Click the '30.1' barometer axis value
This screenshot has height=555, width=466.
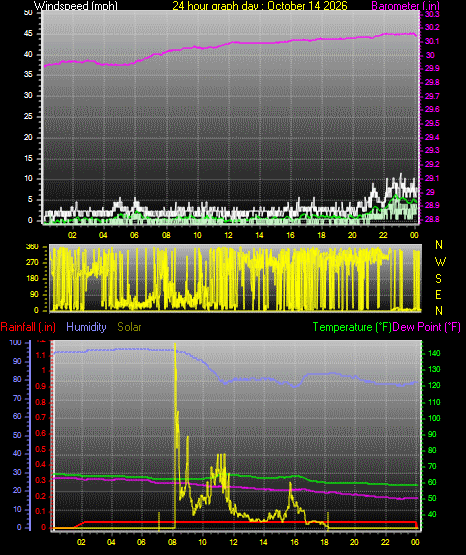click(432, 41)
